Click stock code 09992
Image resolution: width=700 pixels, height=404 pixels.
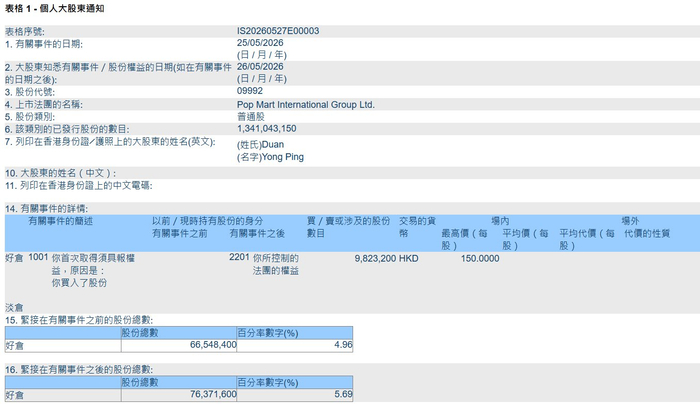coord(250,91)
